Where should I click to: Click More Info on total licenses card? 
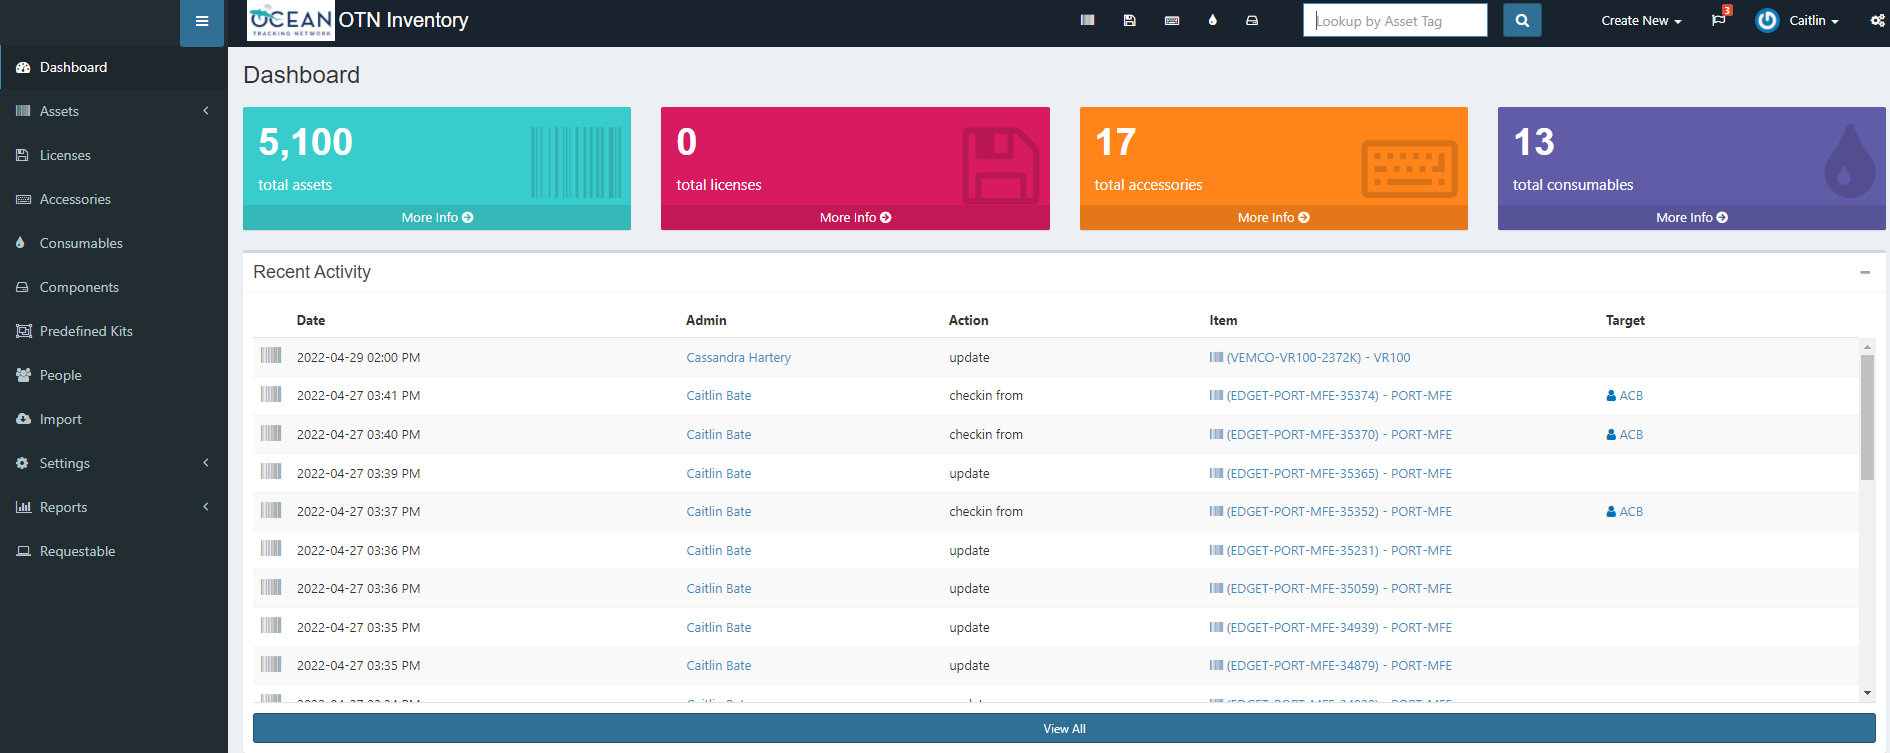(855, 217)
